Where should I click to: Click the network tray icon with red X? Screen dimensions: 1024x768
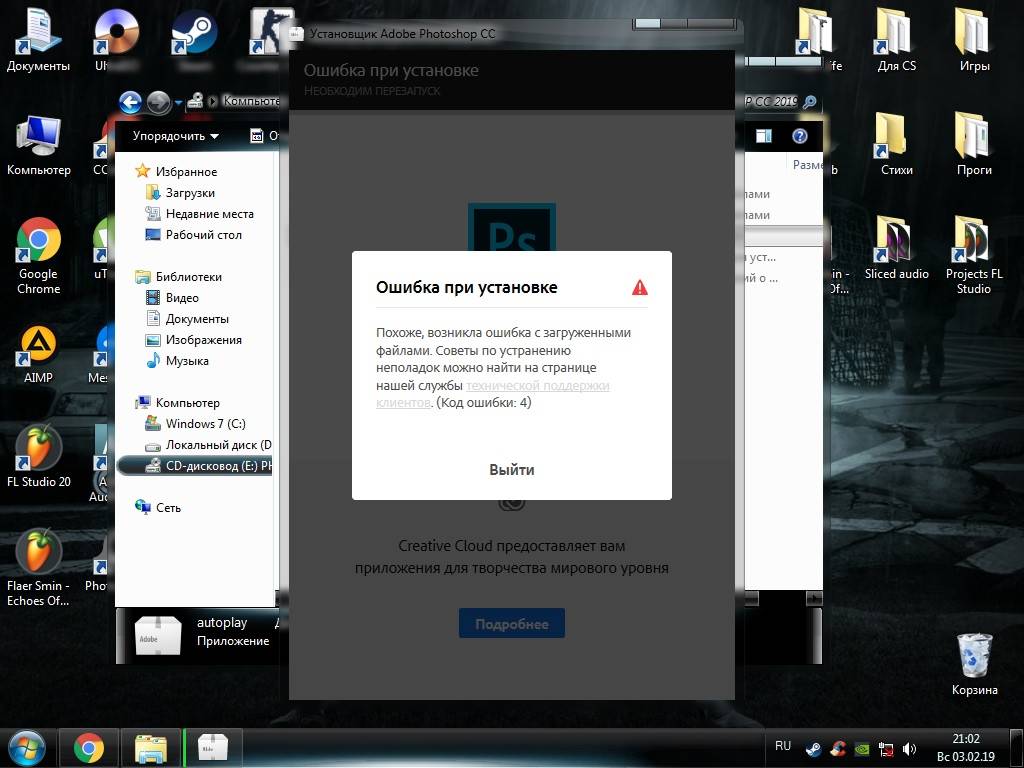coord(886,749)
